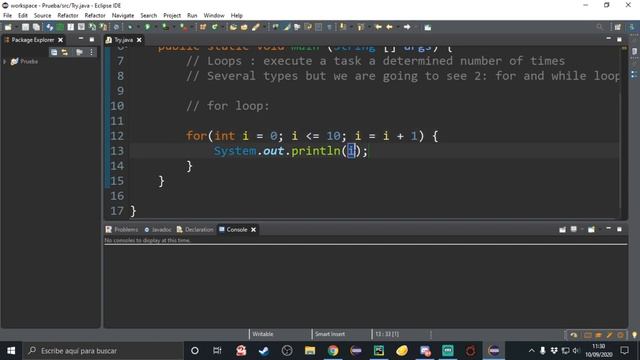Click the Display Selected Console icon
This screenshot has height=360, width=640.
click(x=574, y=229)
